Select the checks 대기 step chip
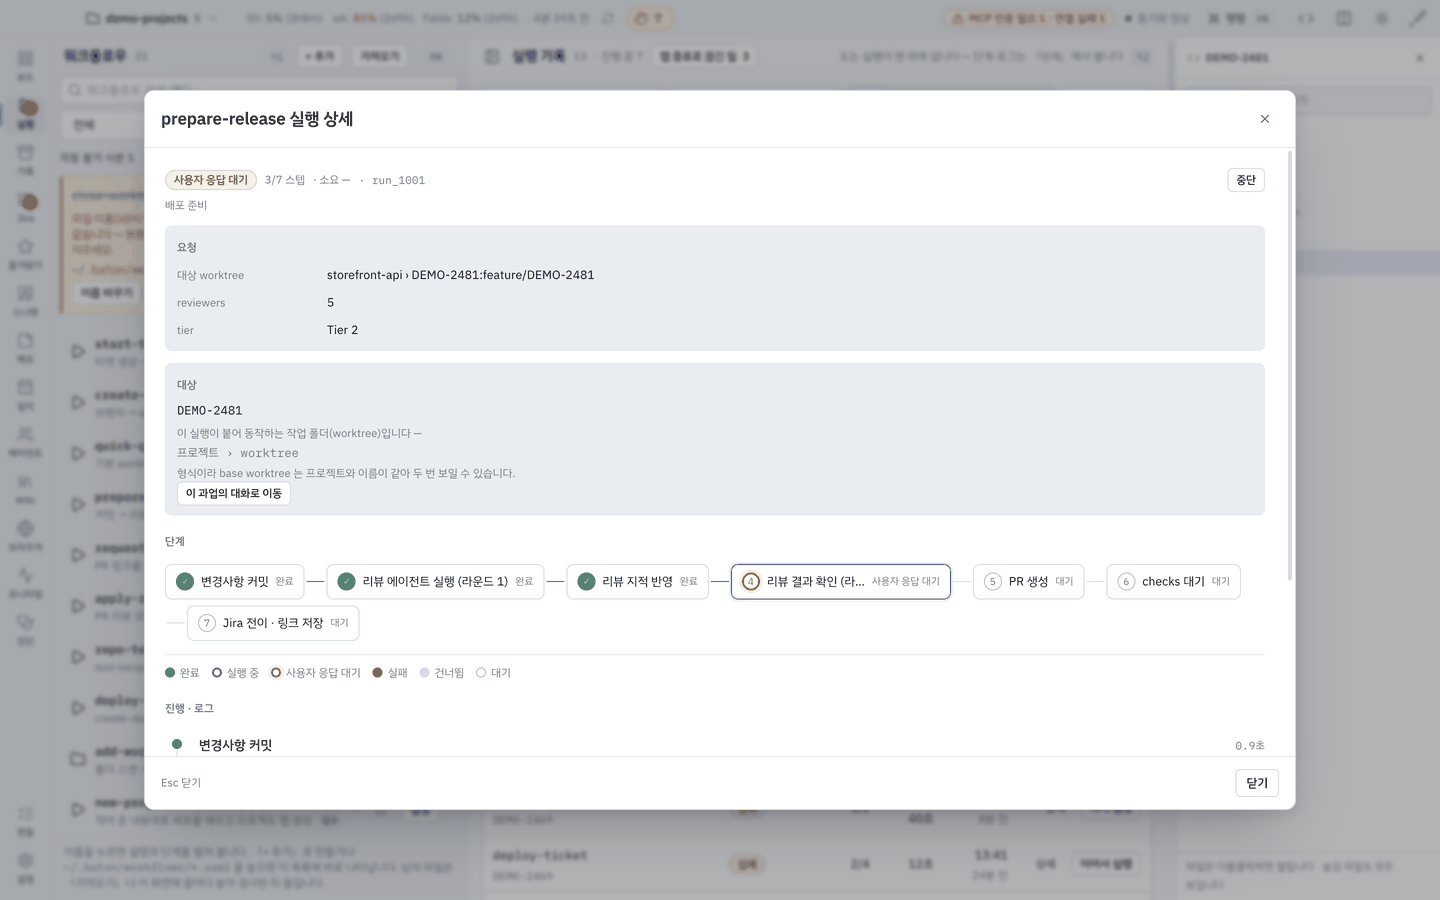Viewport: 1440px width, 900px height. [1173, 581]
